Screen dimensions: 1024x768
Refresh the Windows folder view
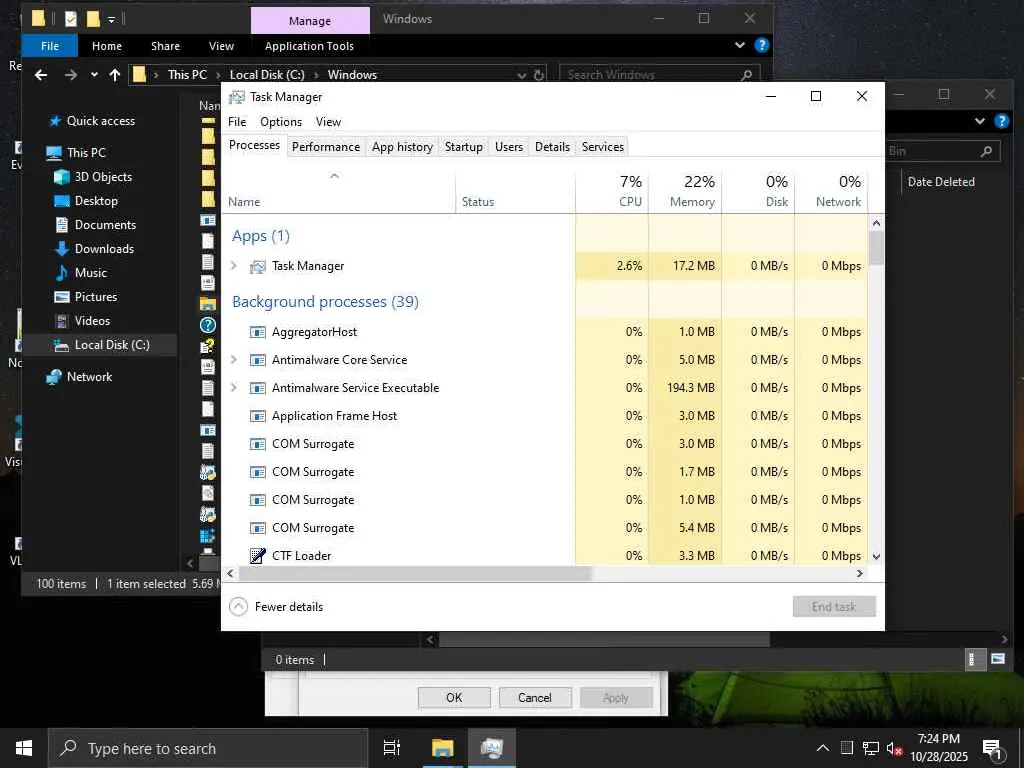click(x=539, y=75)
